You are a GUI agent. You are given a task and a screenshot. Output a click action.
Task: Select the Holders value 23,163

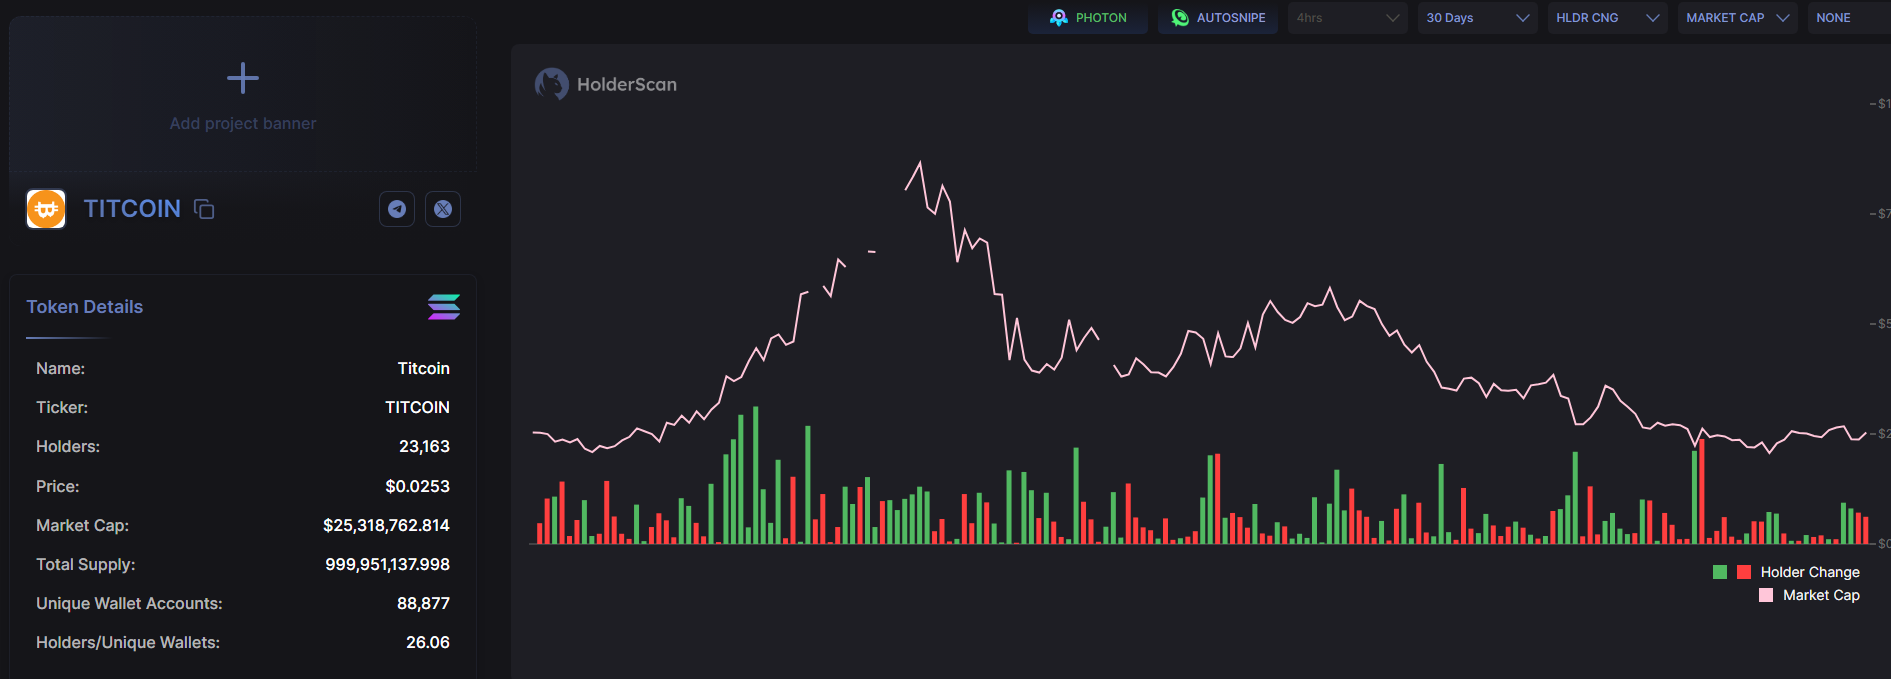(x=424, y=447)
